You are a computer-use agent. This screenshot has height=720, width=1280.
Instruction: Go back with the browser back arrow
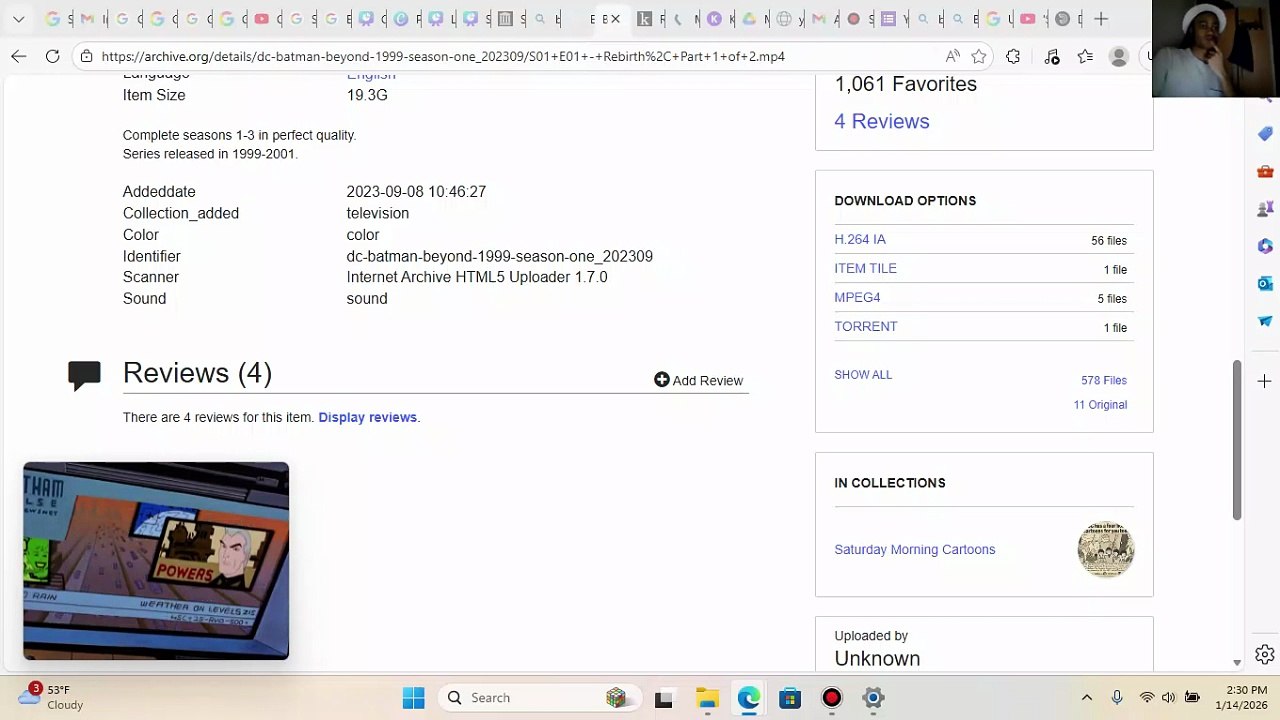(19, 57)
